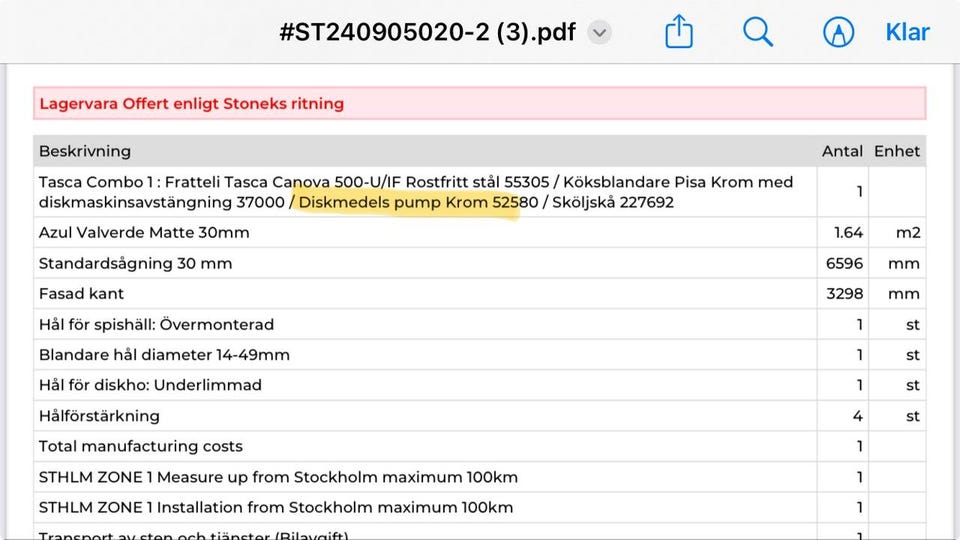Activate the Markup pen icon
The height and width of the screenshot is (540, 960).
[x=838, y=32]
